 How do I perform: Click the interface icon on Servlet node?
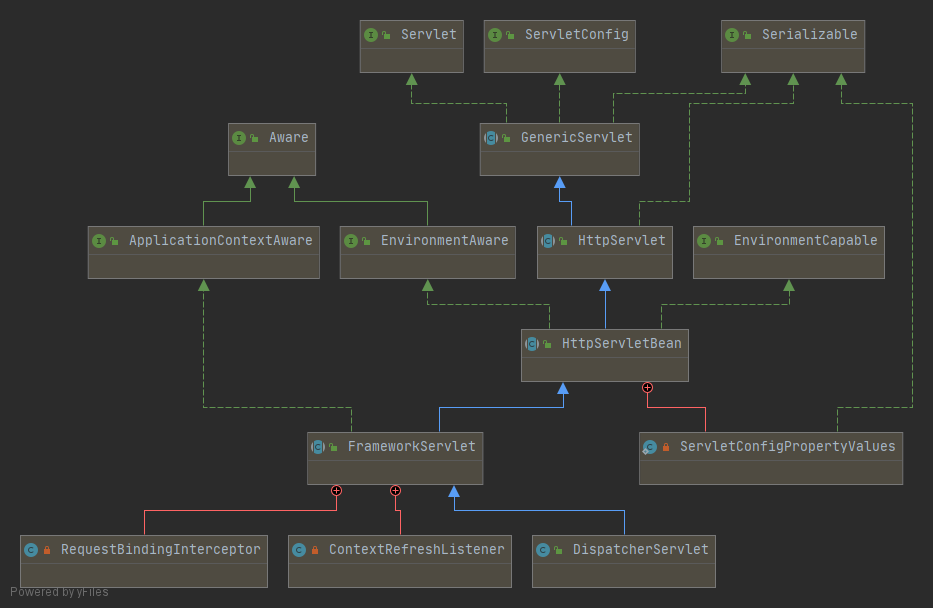coord(371,35)
